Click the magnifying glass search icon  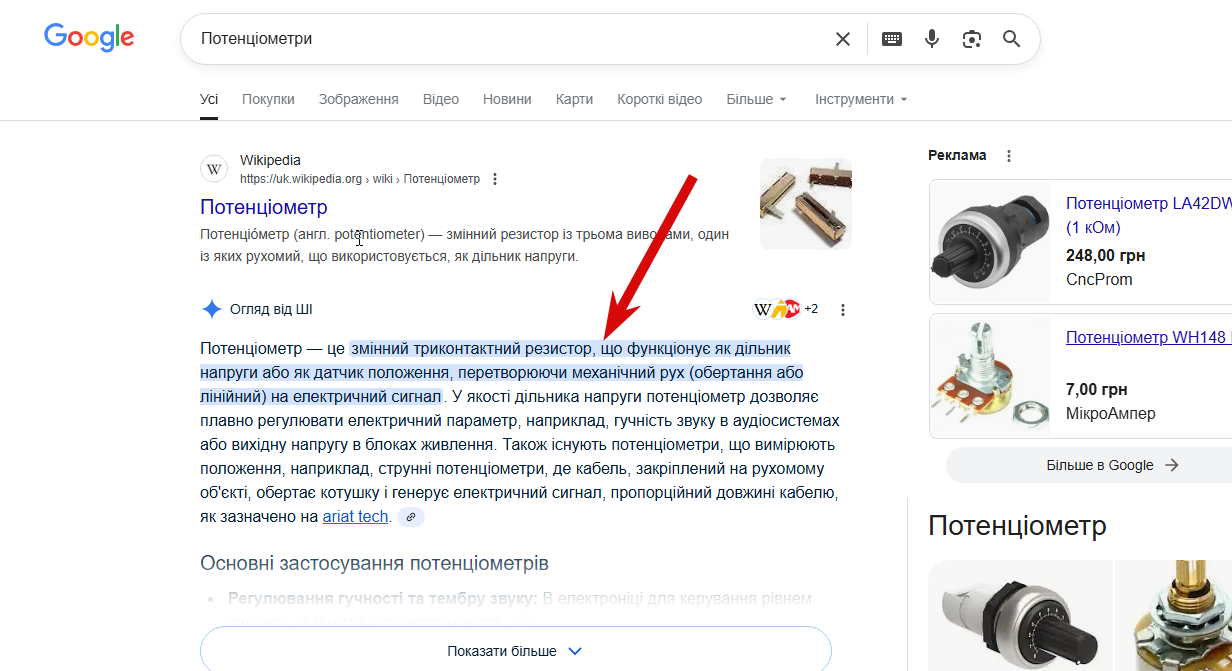[1011, 39]
